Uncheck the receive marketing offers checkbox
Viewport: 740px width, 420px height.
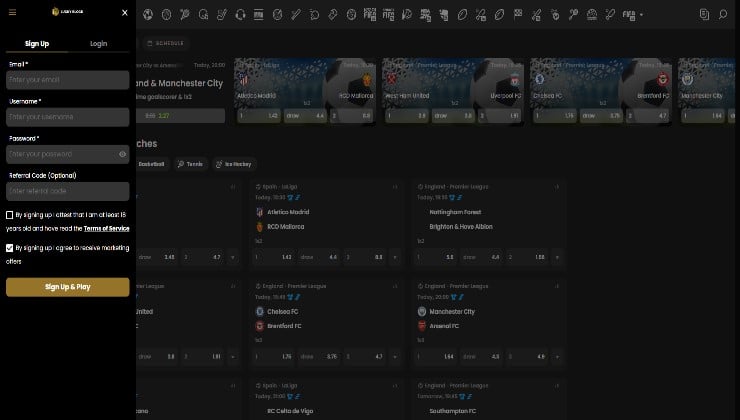pos(9,248)
